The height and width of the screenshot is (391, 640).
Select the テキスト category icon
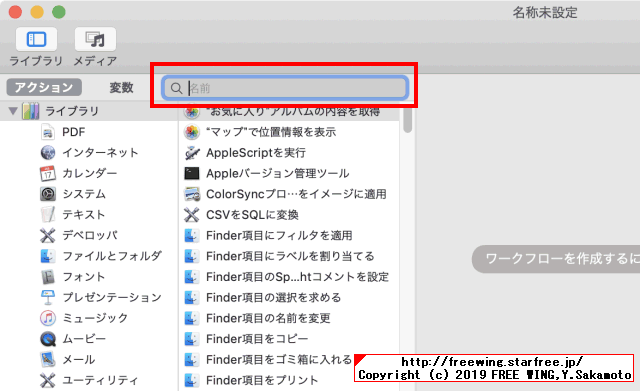[x=48, y=215]
